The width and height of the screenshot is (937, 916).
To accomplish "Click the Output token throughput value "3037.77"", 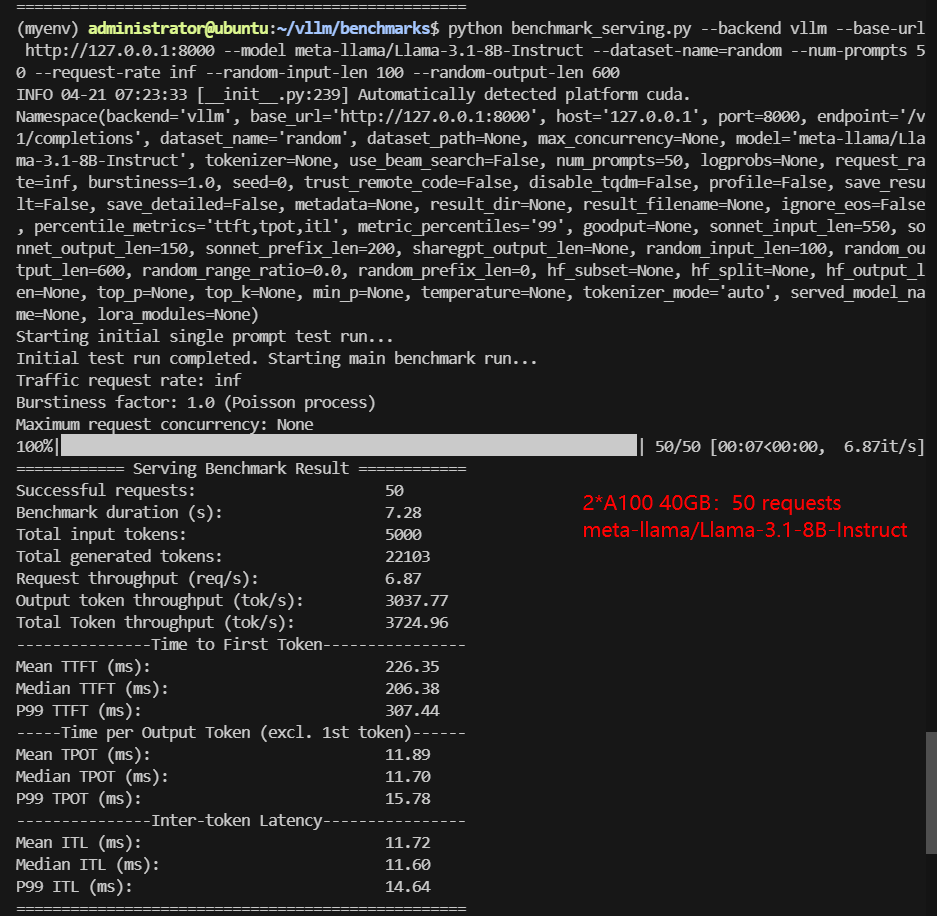I will pos(417,601).
